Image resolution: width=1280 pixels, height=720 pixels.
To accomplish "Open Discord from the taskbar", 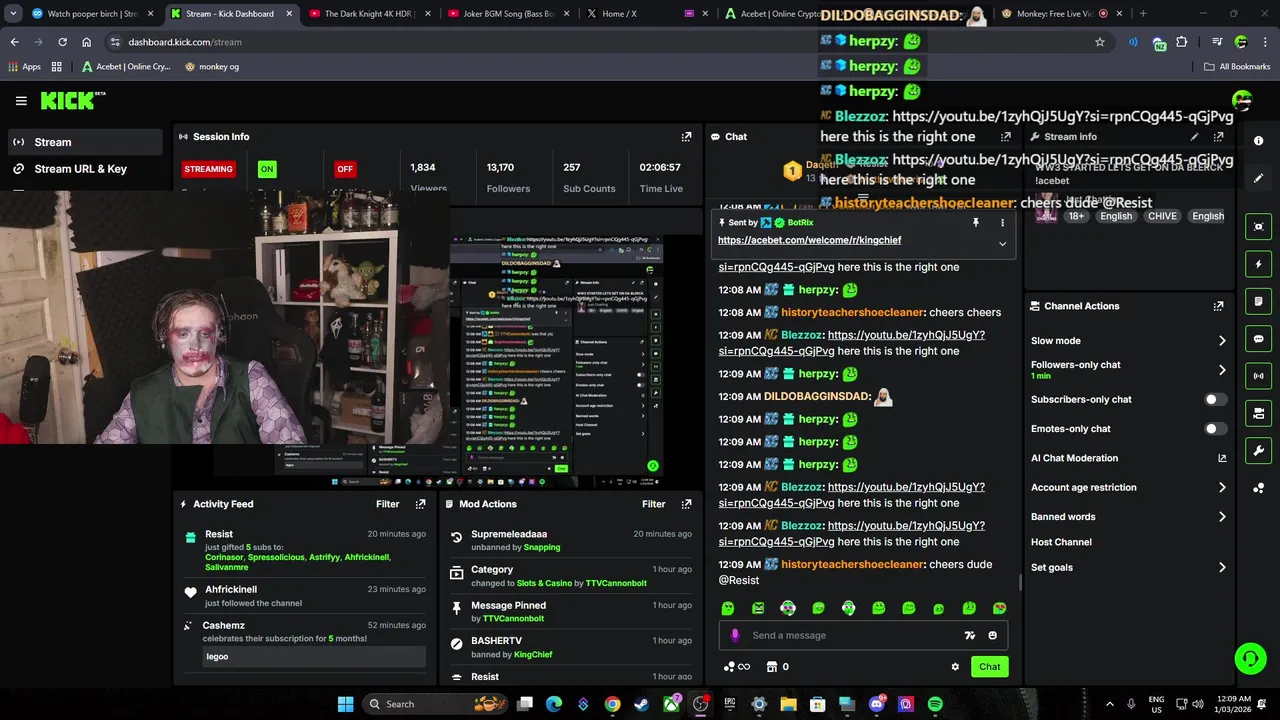I will (877, 704).
